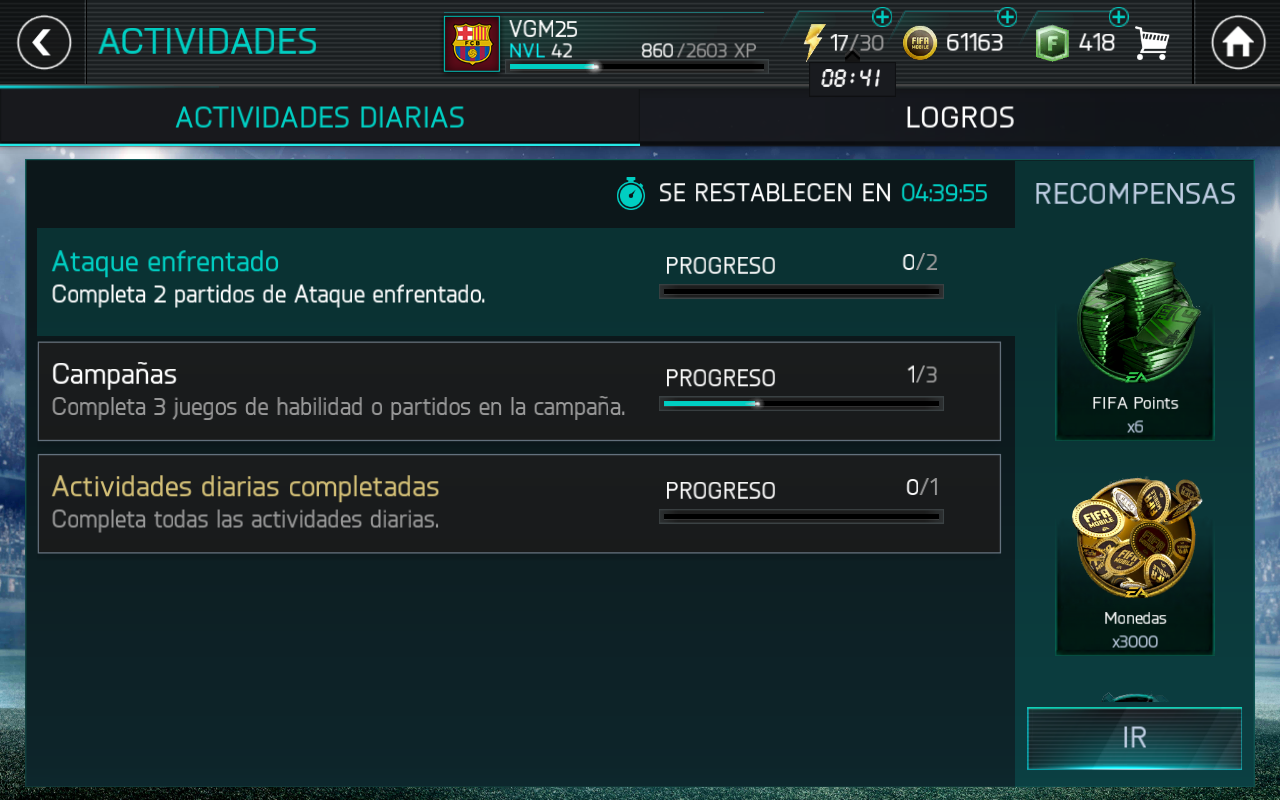Viewport: 1280px width, 800px height.
Task: Tap the Campañas progress bar
Action: click(801, 404)
